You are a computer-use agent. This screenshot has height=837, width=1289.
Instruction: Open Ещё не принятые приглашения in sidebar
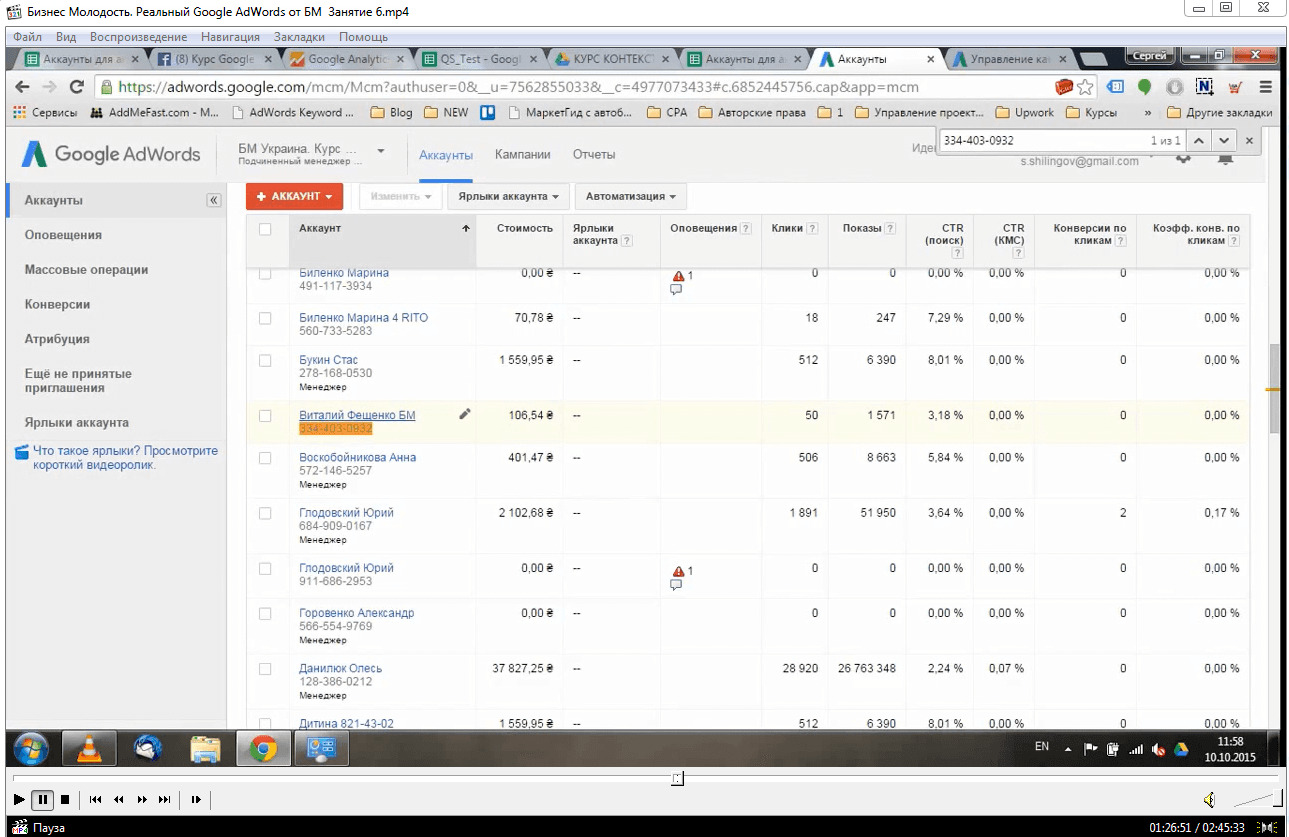[78, 381]
